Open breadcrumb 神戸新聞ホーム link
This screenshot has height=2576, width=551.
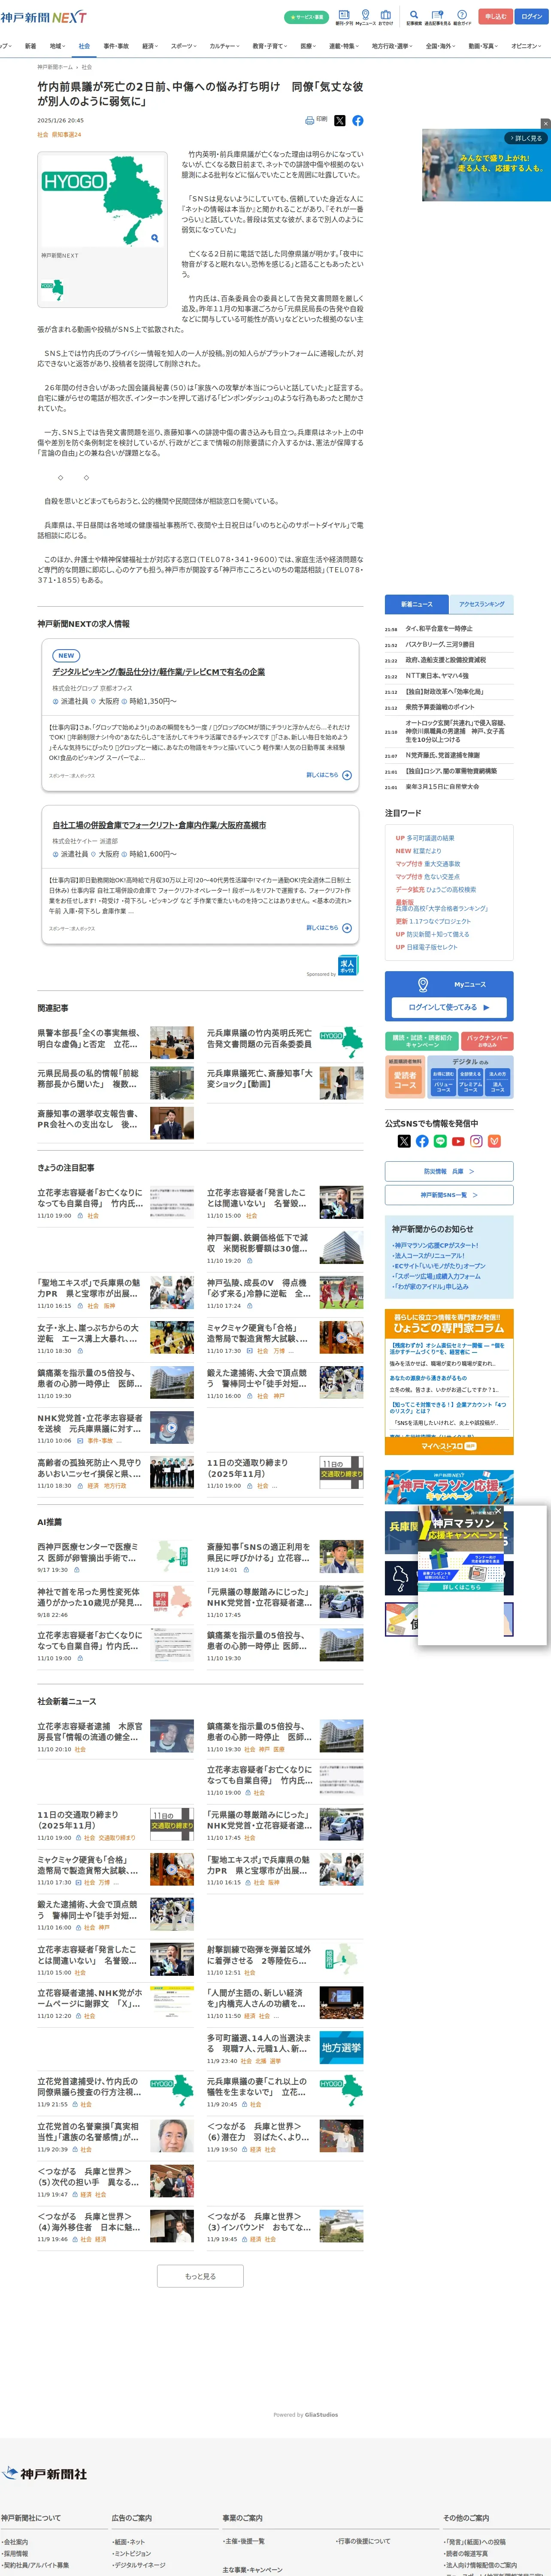pos(56,67)
